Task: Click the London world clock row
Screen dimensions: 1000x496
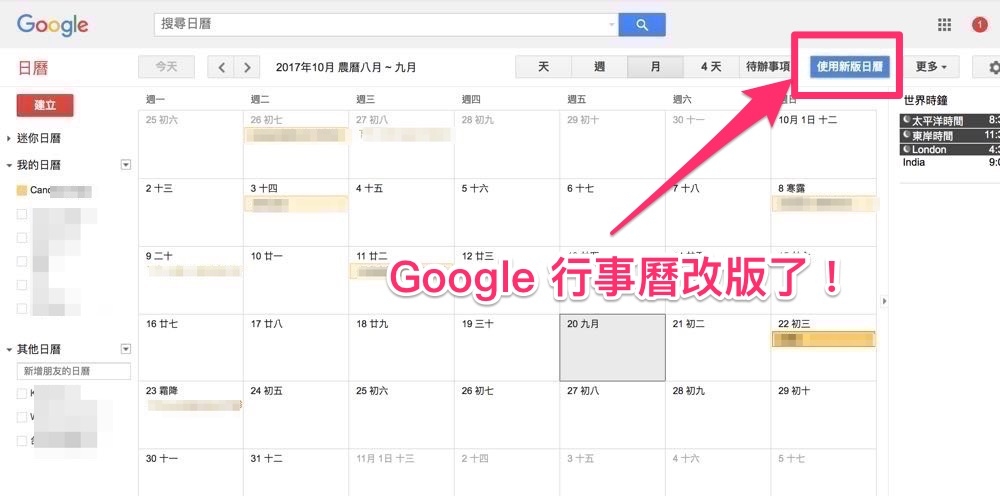Action: click(950, 149)
